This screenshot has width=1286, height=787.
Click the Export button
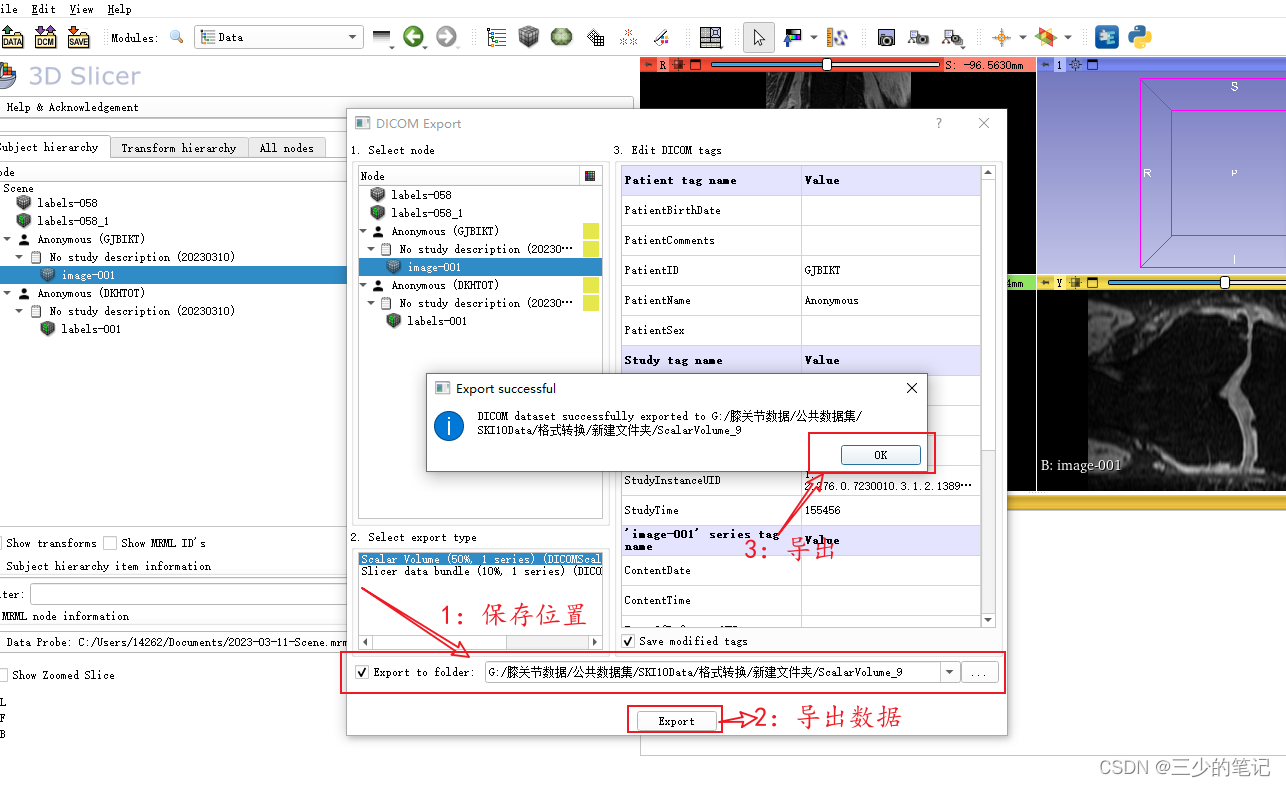(x=676, y=721)
